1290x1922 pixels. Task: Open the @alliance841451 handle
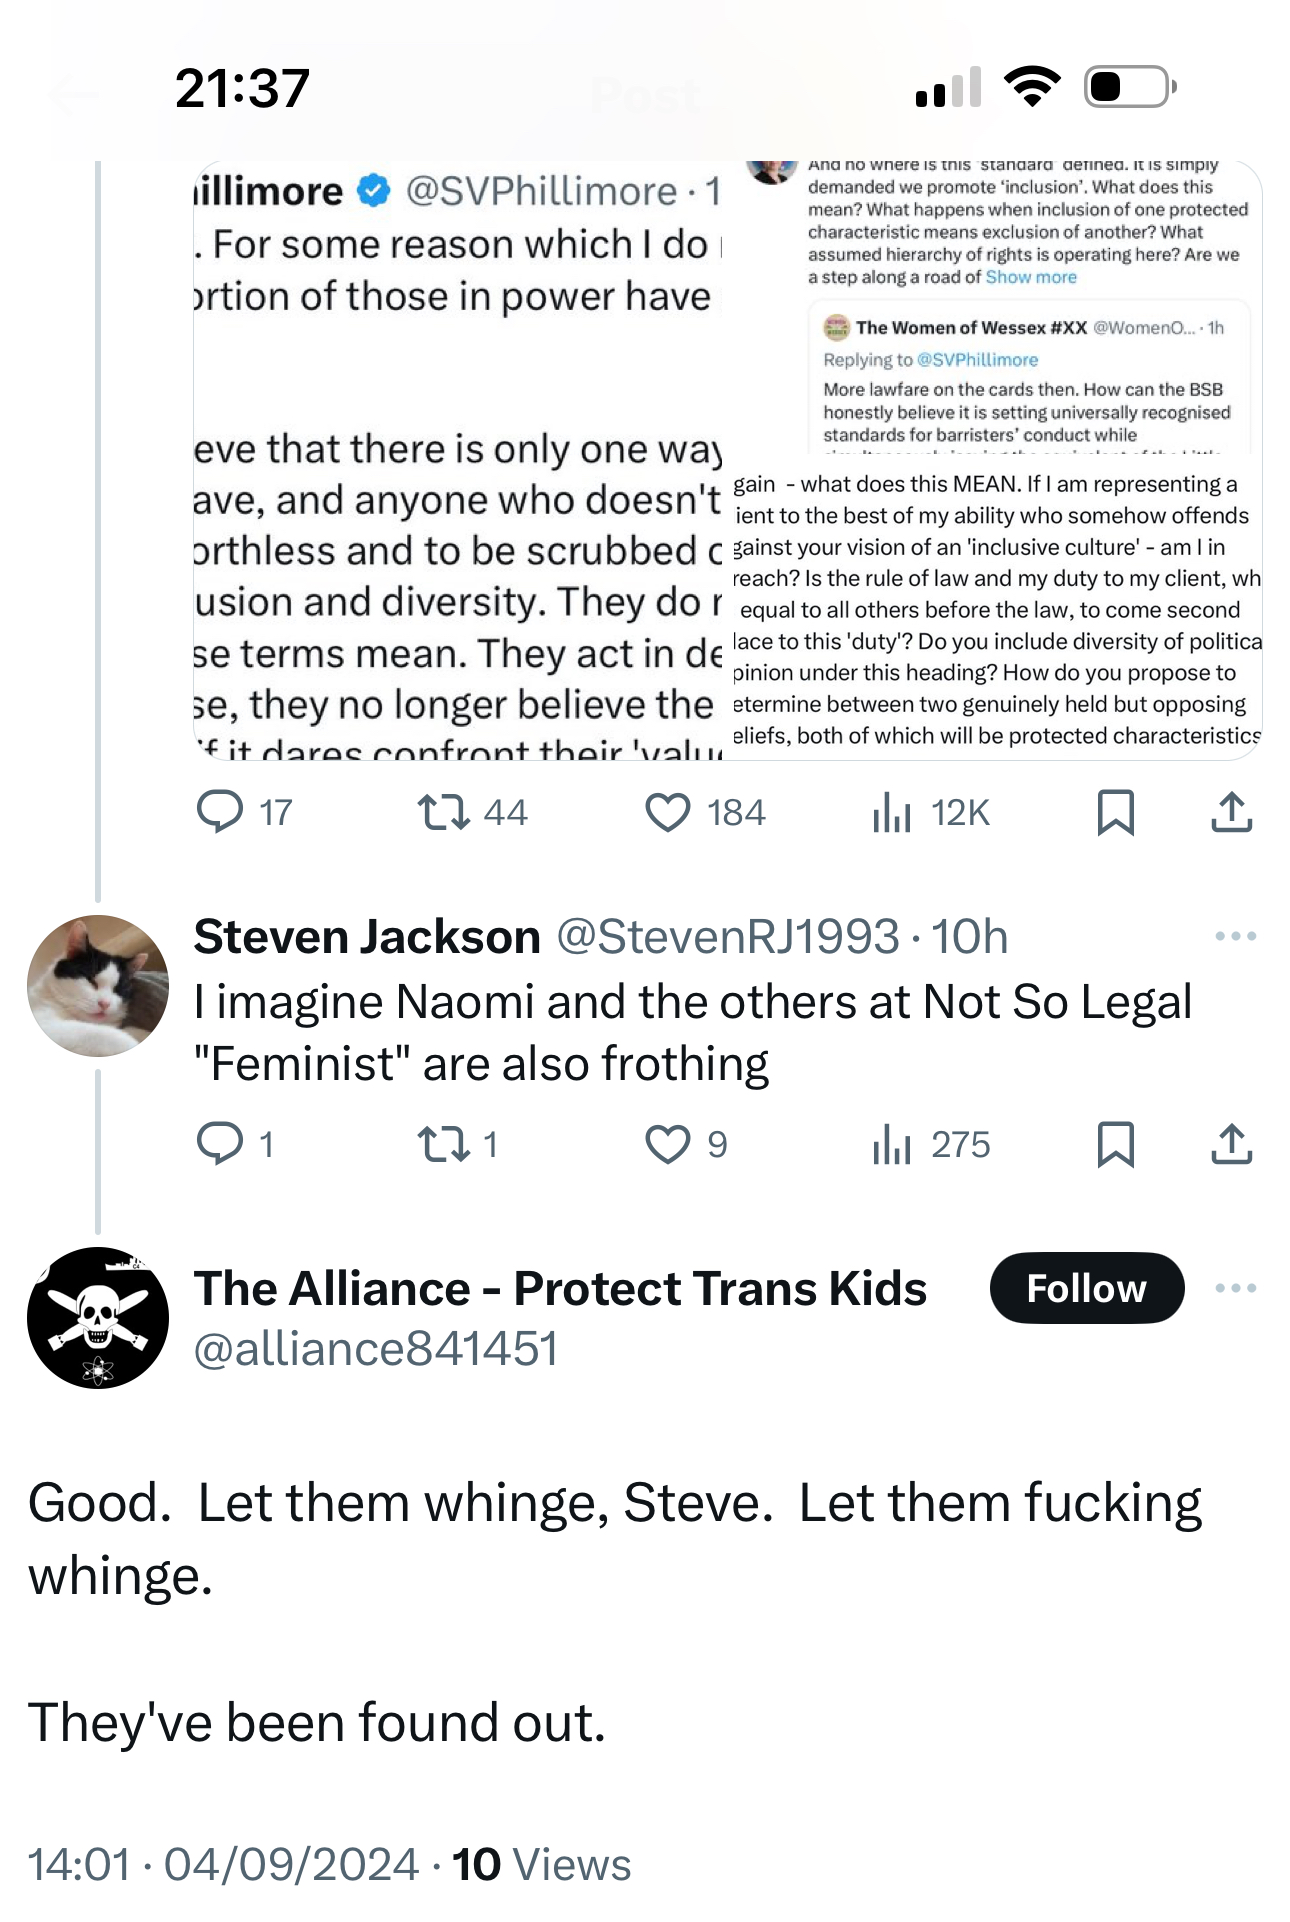click(375, 1349)
